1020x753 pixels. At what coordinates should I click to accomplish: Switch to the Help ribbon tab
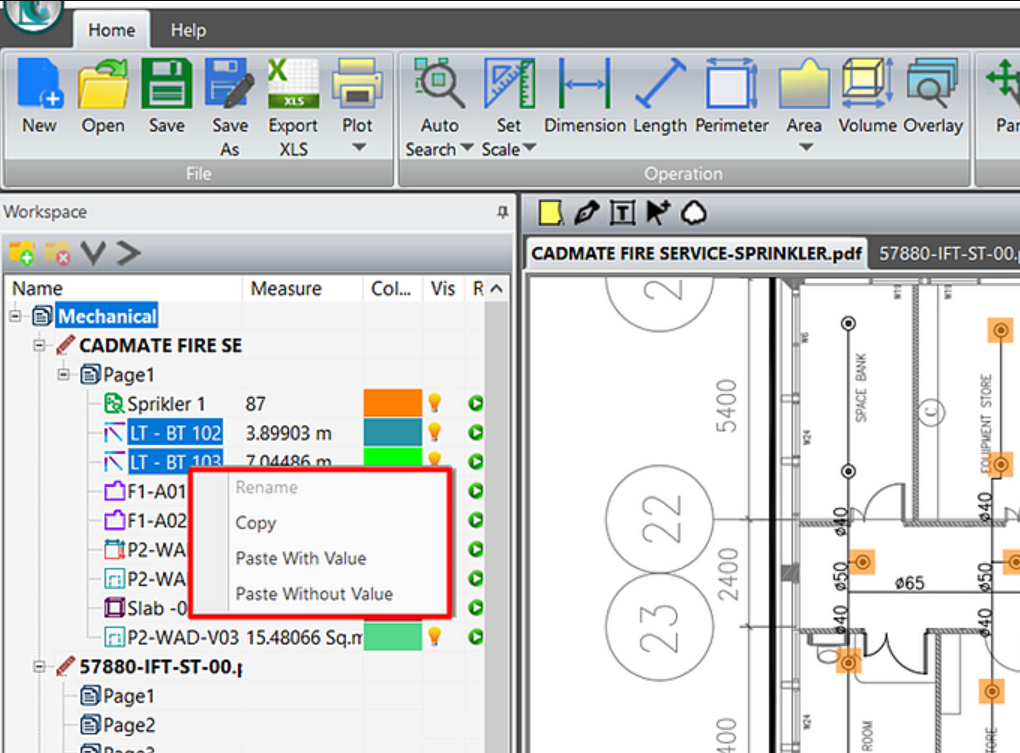point(187,30)
